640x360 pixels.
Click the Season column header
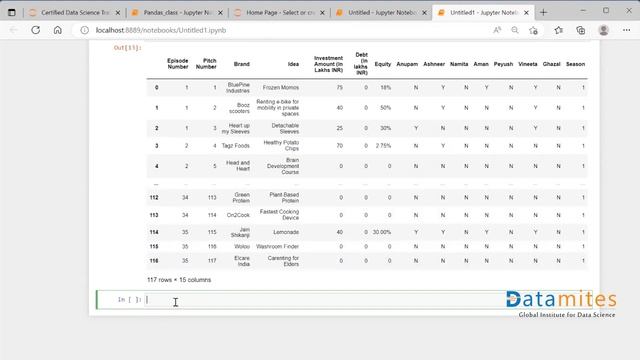(576, 64)
